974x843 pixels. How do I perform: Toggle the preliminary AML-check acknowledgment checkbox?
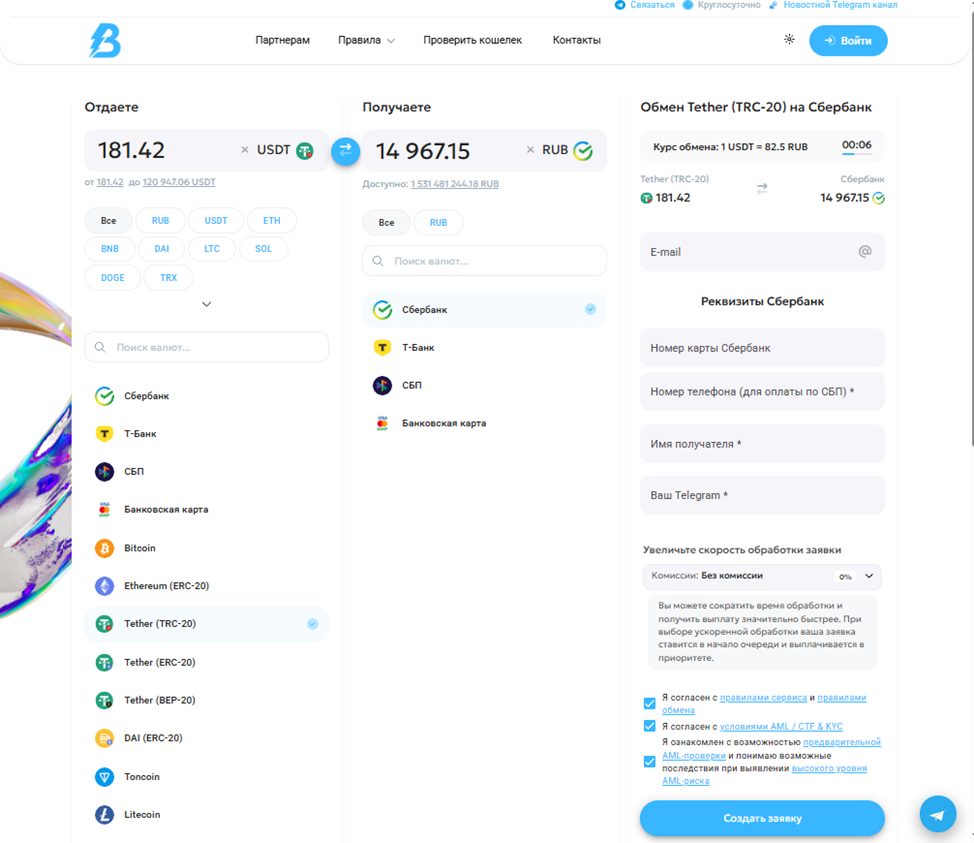click(x=649, y=762)
